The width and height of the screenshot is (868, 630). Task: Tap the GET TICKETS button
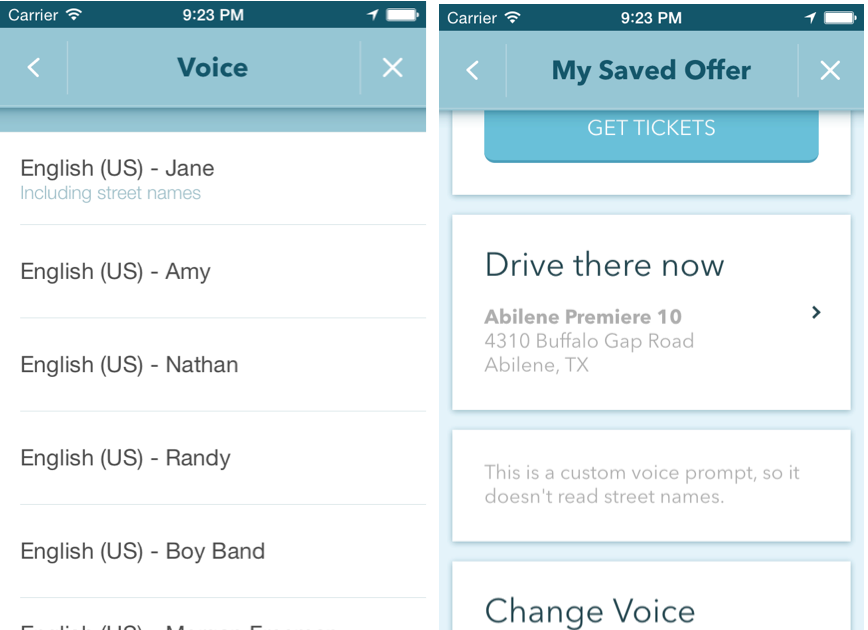pos(651,133)
